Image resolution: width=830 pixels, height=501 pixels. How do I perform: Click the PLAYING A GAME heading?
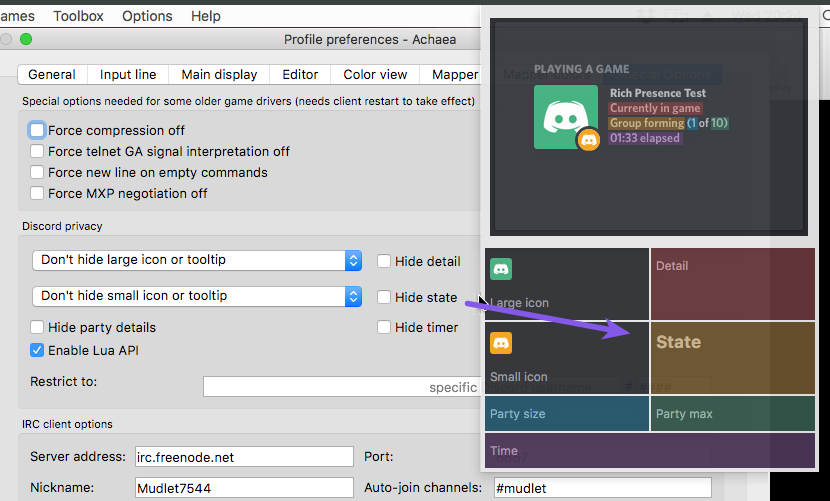click(582, 69)
